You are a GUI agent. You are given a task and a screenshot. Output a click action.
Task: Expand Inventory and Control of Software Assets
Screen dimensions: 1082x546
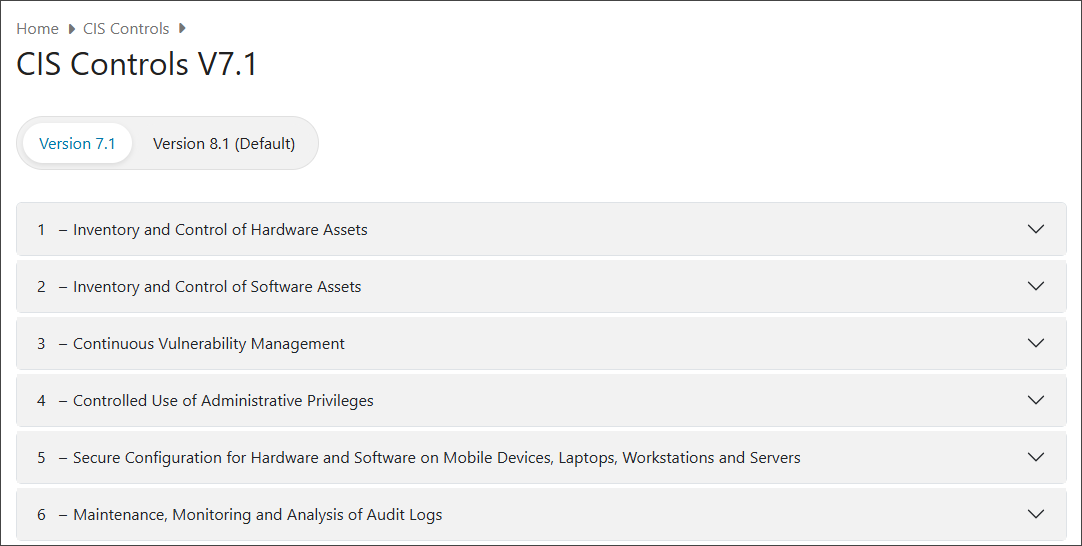[541, 286]
